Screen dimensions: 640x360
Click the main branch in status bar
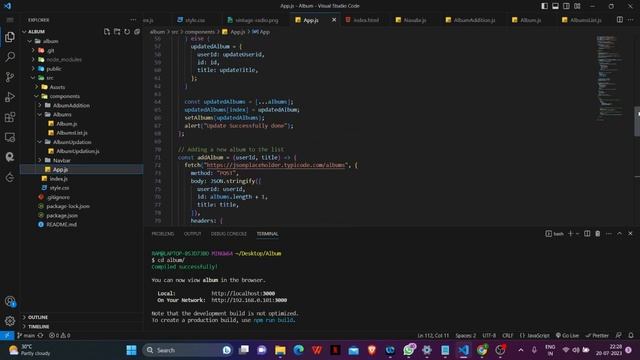26,336
